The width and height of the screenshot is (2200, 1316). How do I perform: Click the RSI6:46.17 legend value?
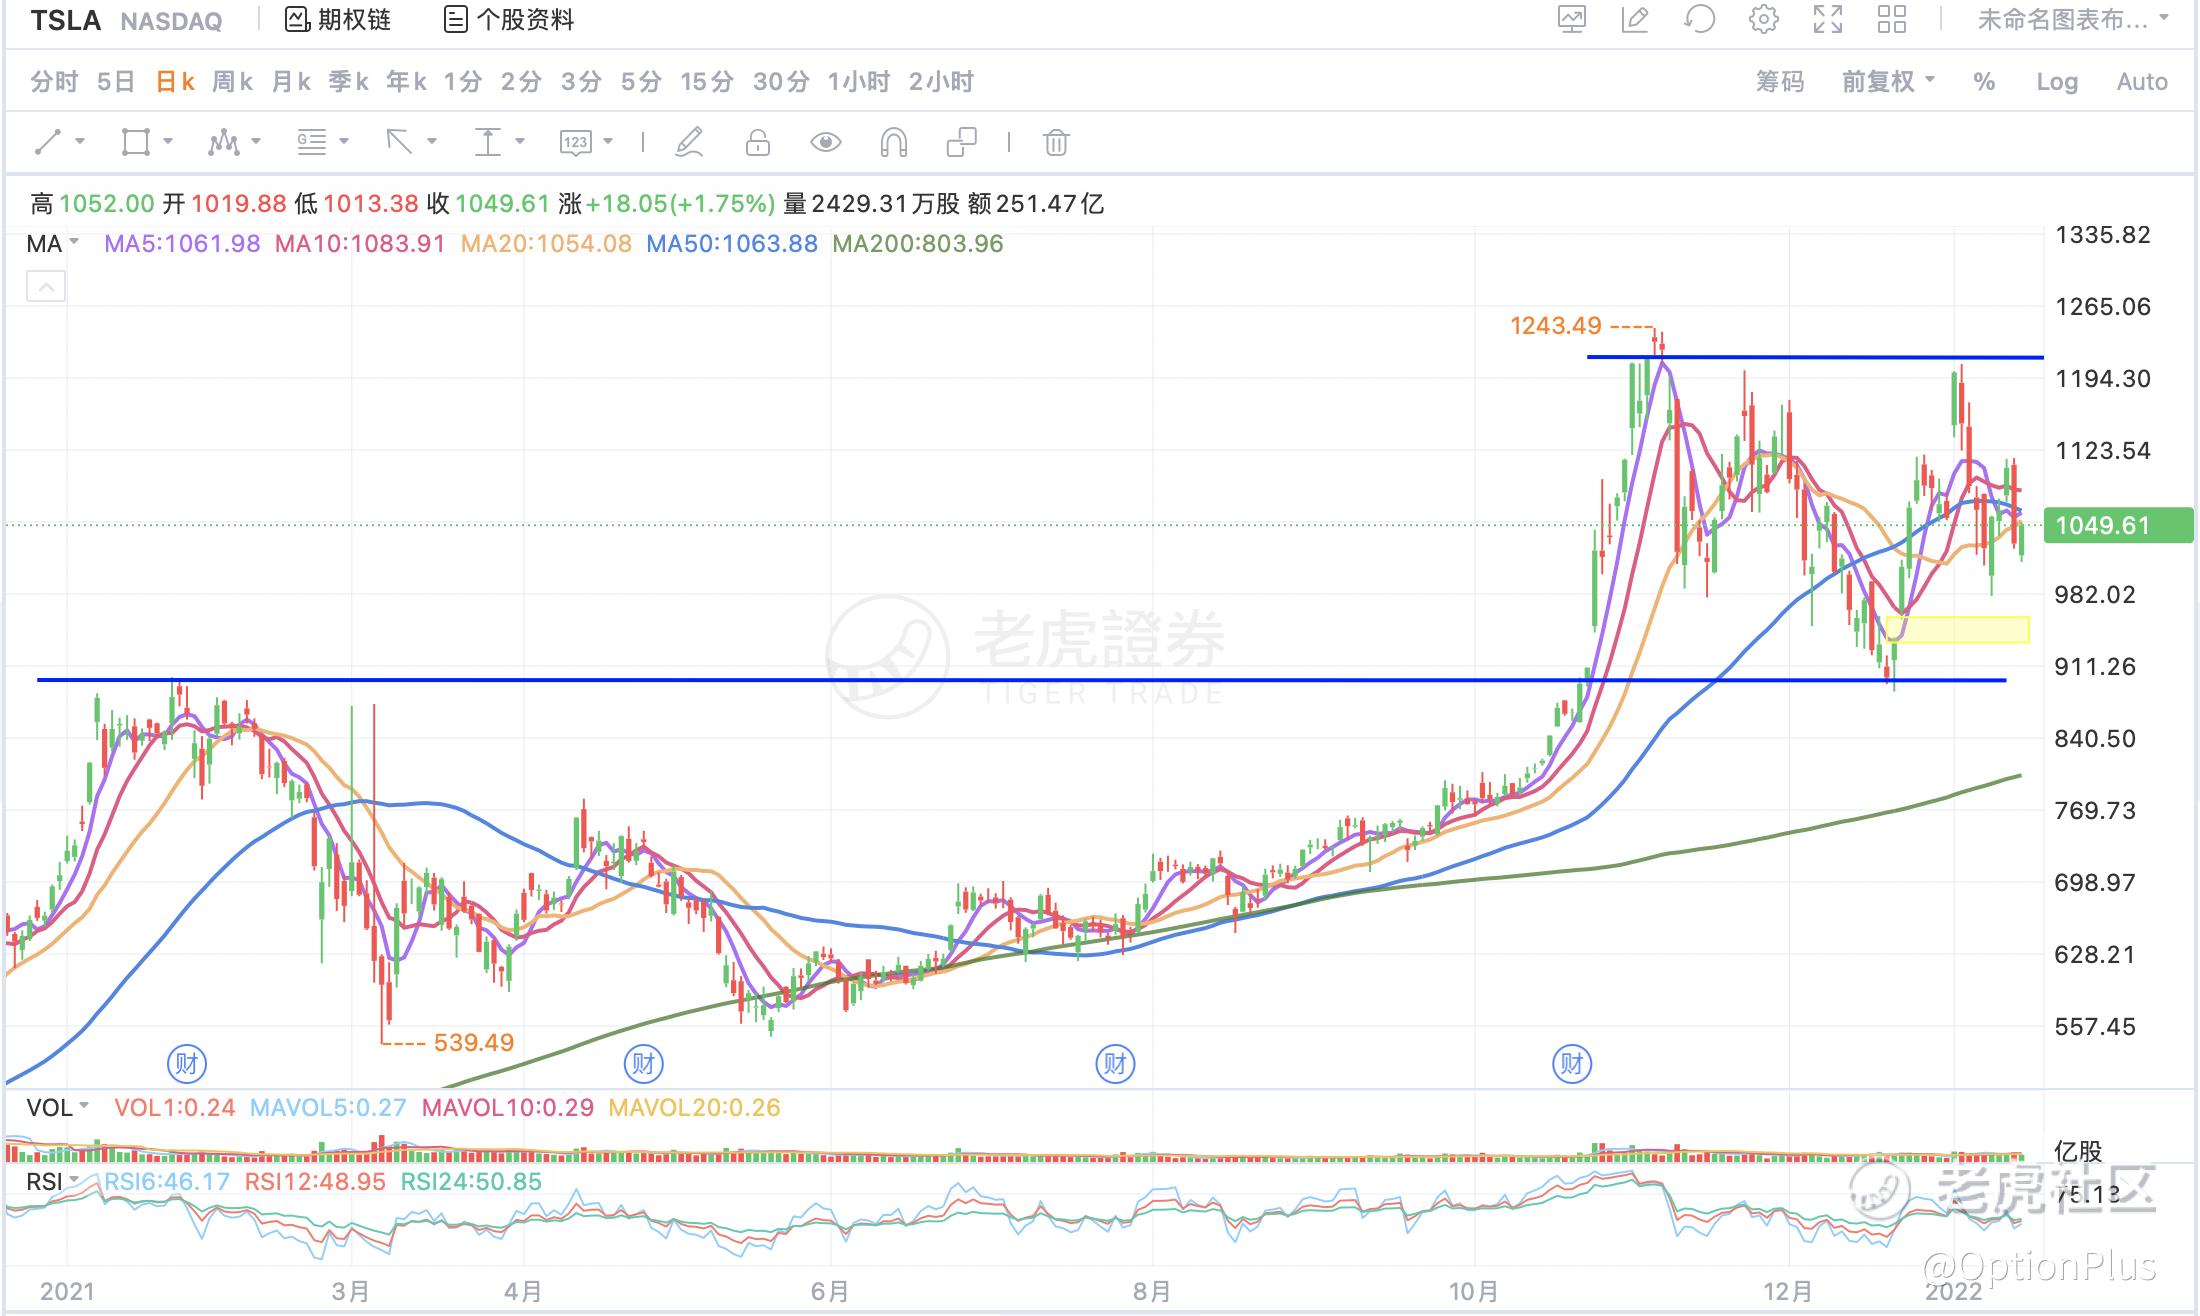pyautogui.click(x=167, y=1181)
